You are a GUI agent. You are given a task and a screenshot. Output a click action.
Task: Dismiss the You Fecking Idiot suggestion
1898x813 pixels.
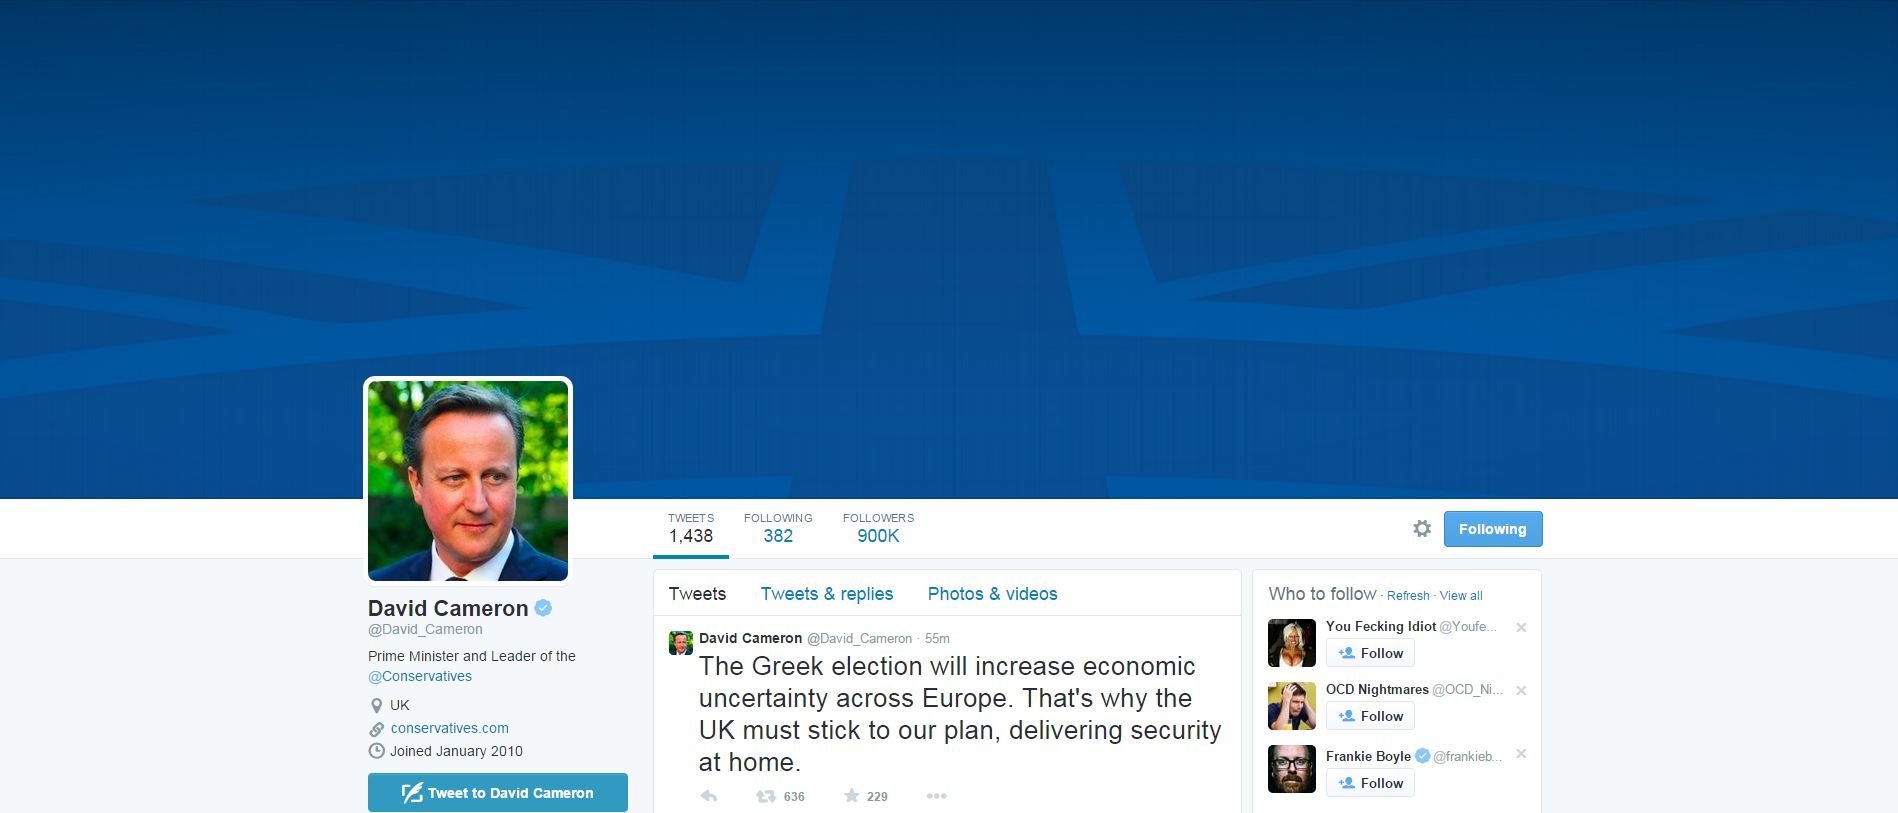click(1521, 627)
